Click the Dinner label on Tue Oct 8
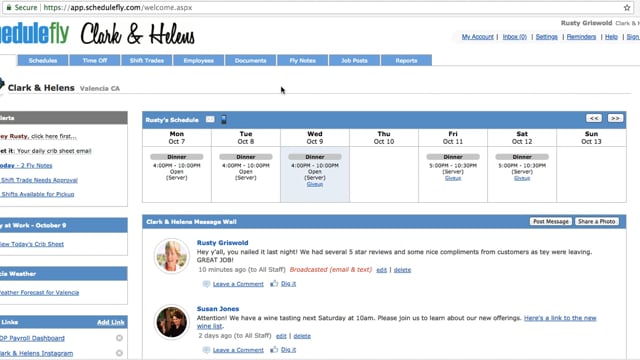The height and width of the screenshot is (360, 640). [x=246, y=157]
